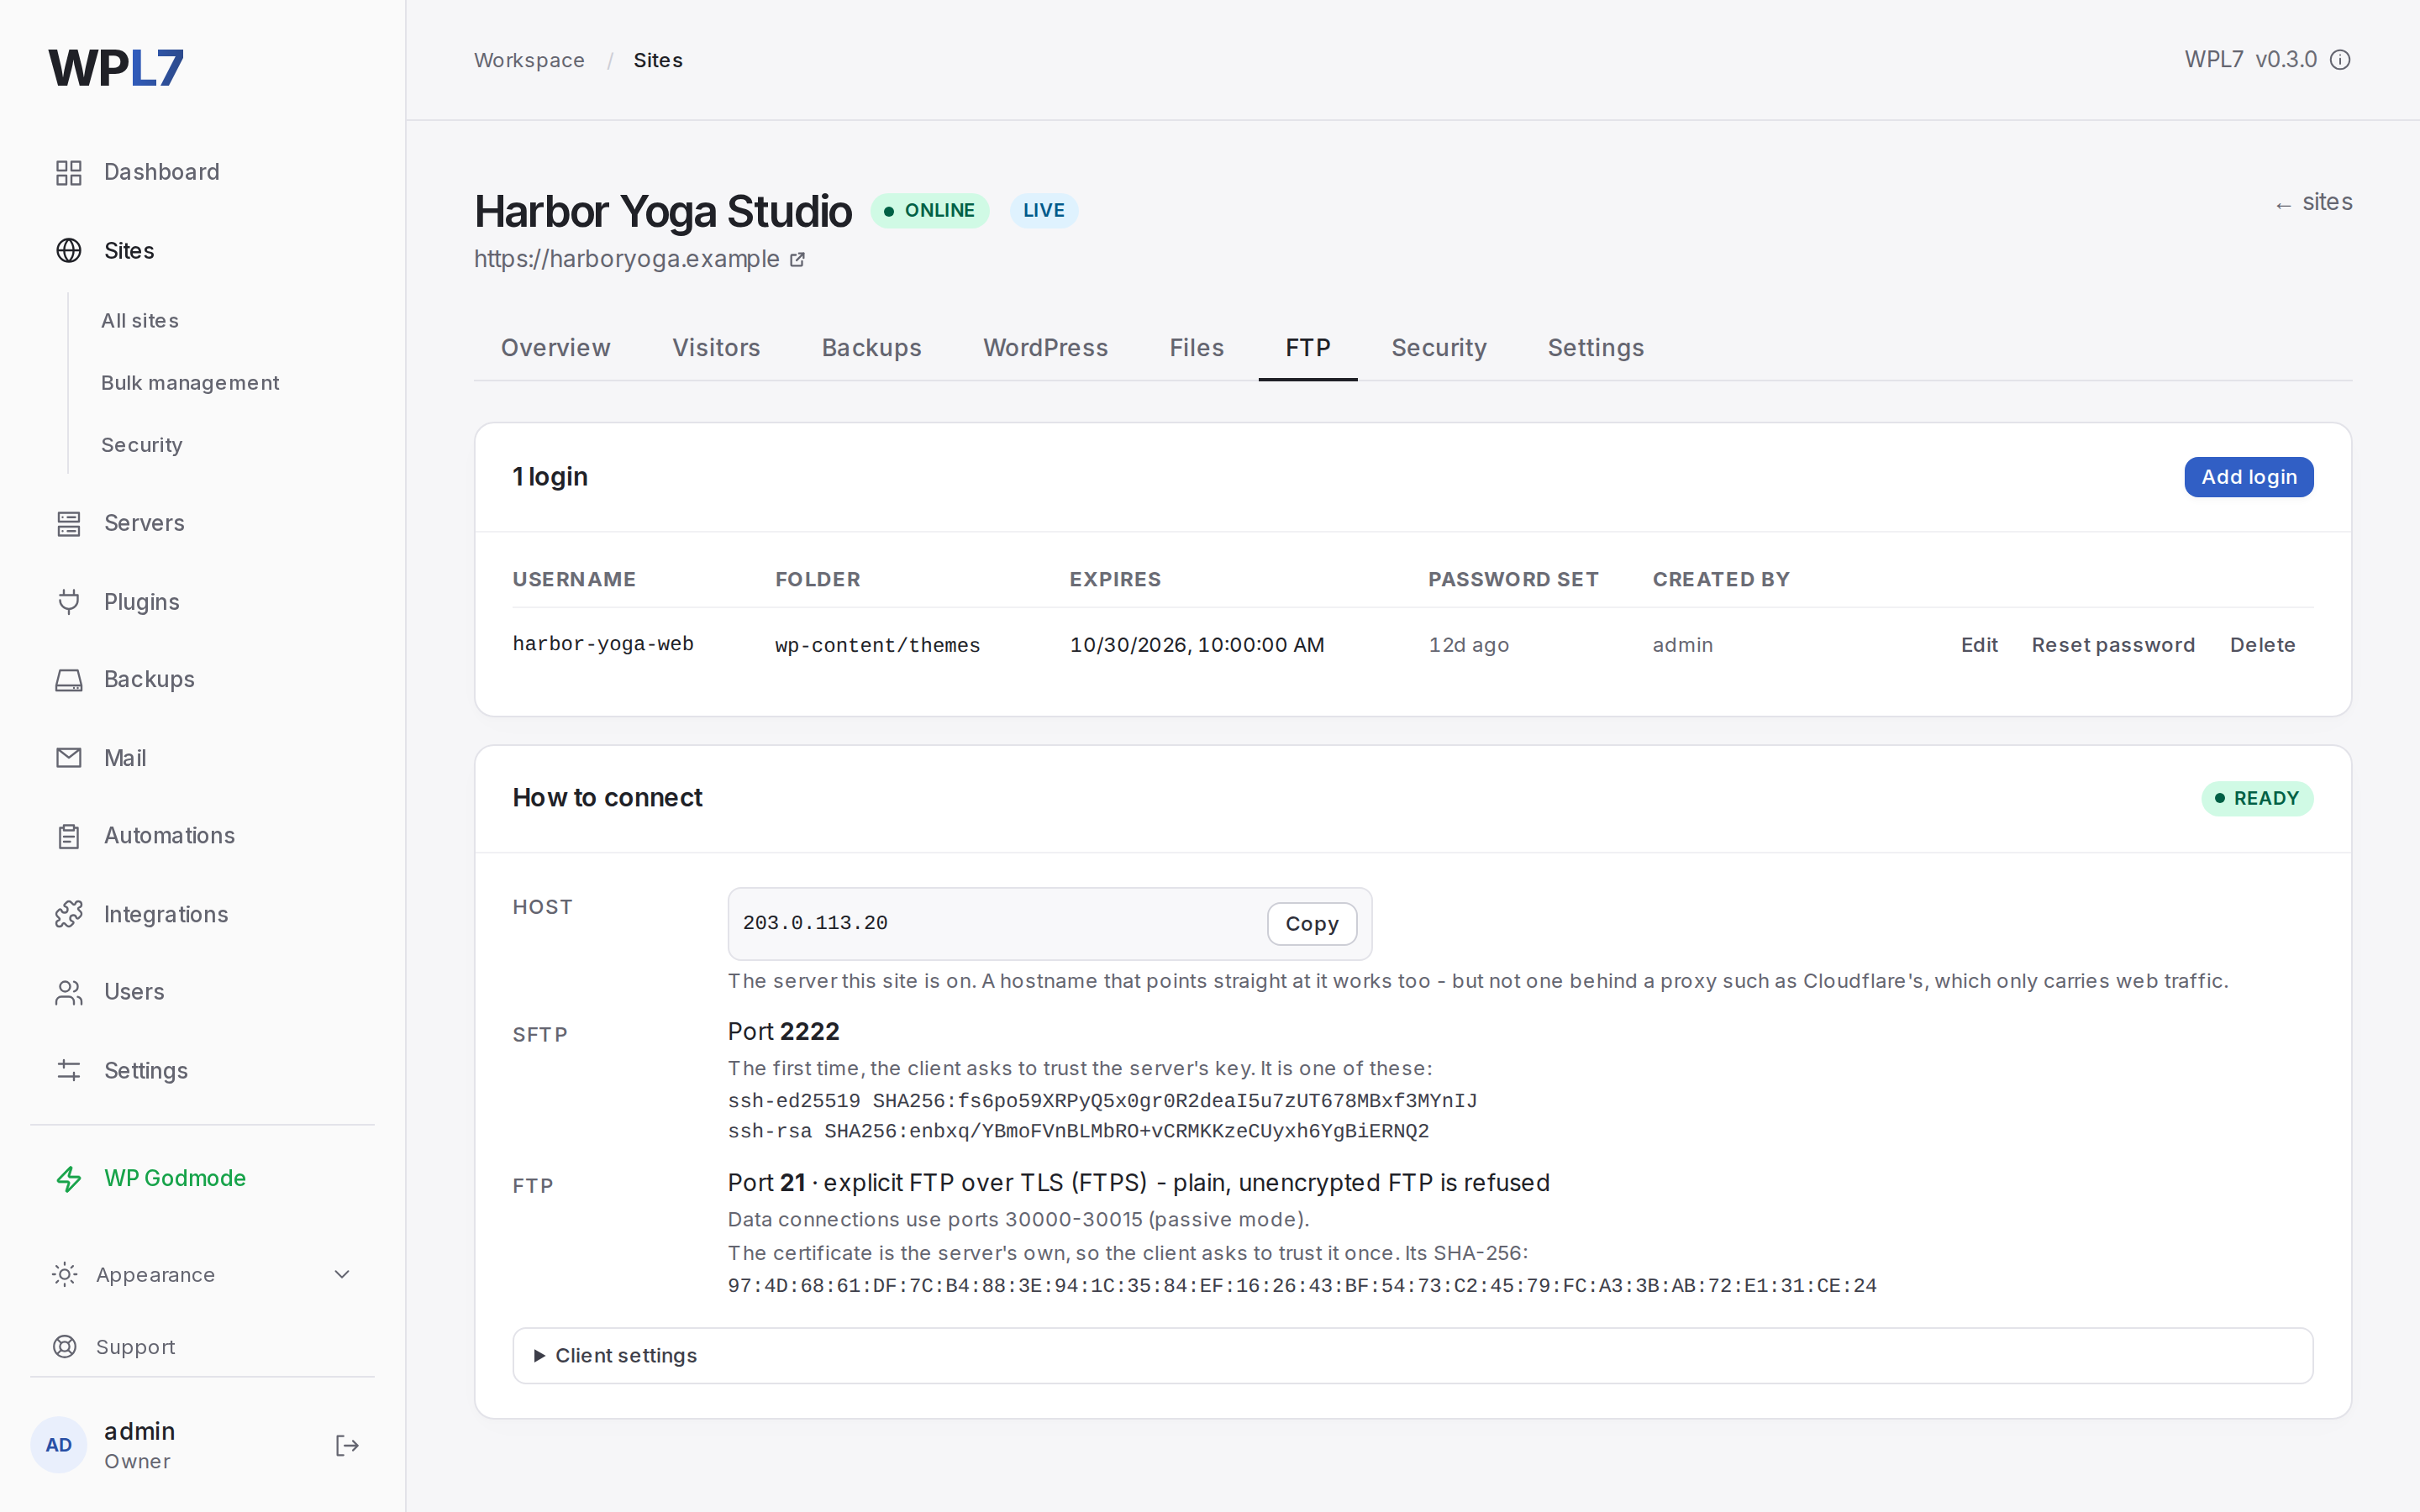The image size is (2420, 1512).
Task: Copy the host IP address
Action: pyautogui.click(x=1311, y=924)
